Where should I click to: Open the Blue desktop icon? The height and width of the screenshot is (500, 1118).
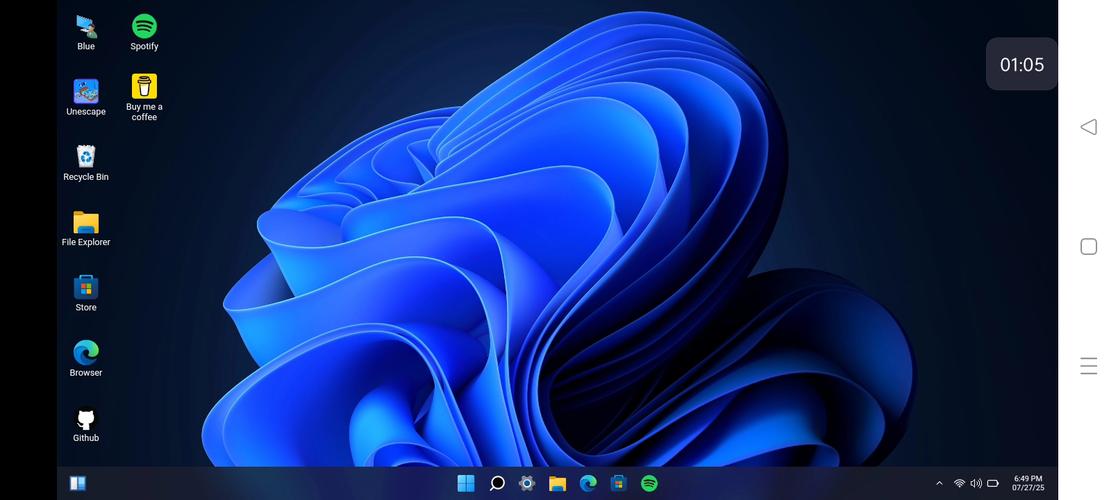coord(86,33)
